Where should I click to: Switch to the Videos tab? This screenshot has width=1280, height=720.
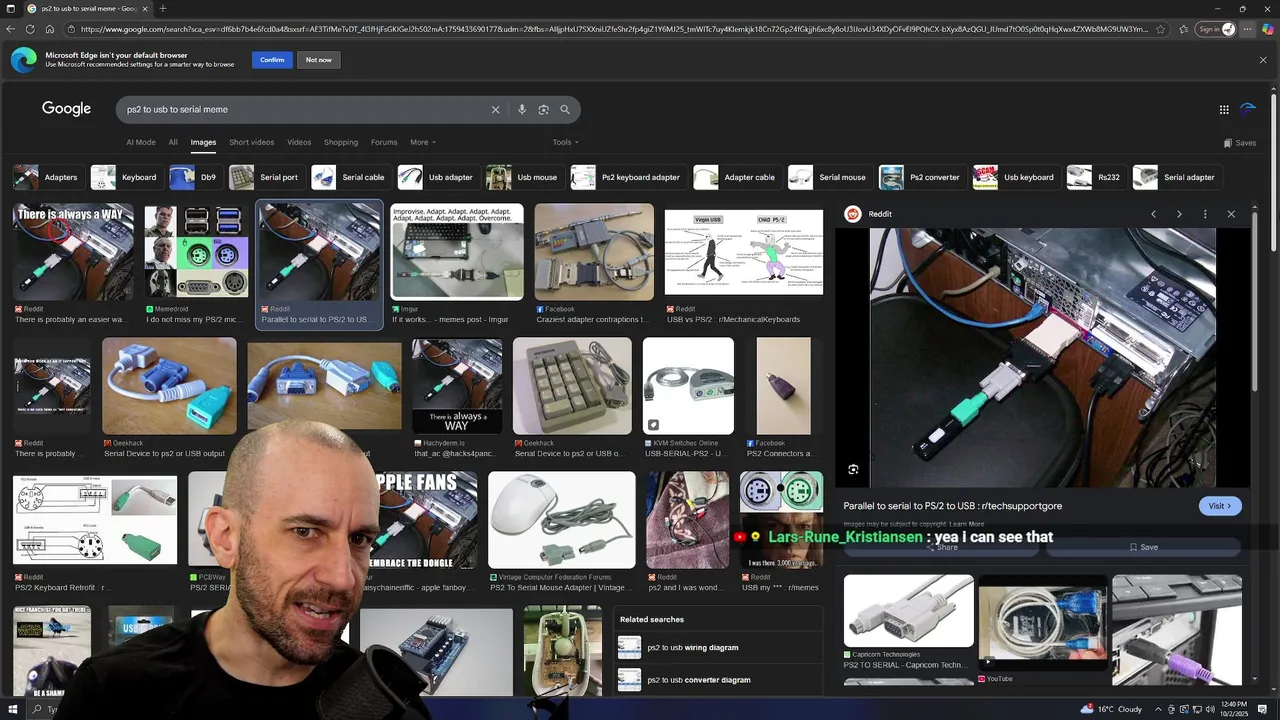click(x=299, y=142)
